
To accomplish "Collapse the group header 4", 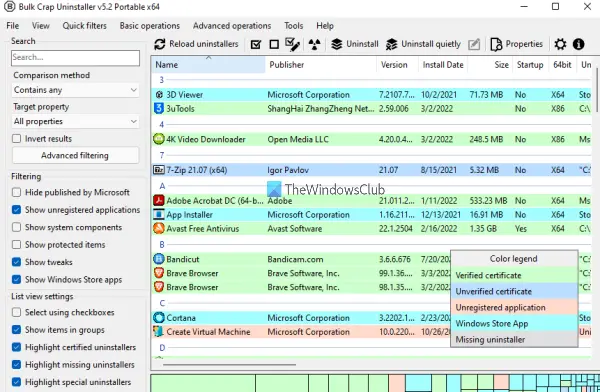I will [161, 124].
